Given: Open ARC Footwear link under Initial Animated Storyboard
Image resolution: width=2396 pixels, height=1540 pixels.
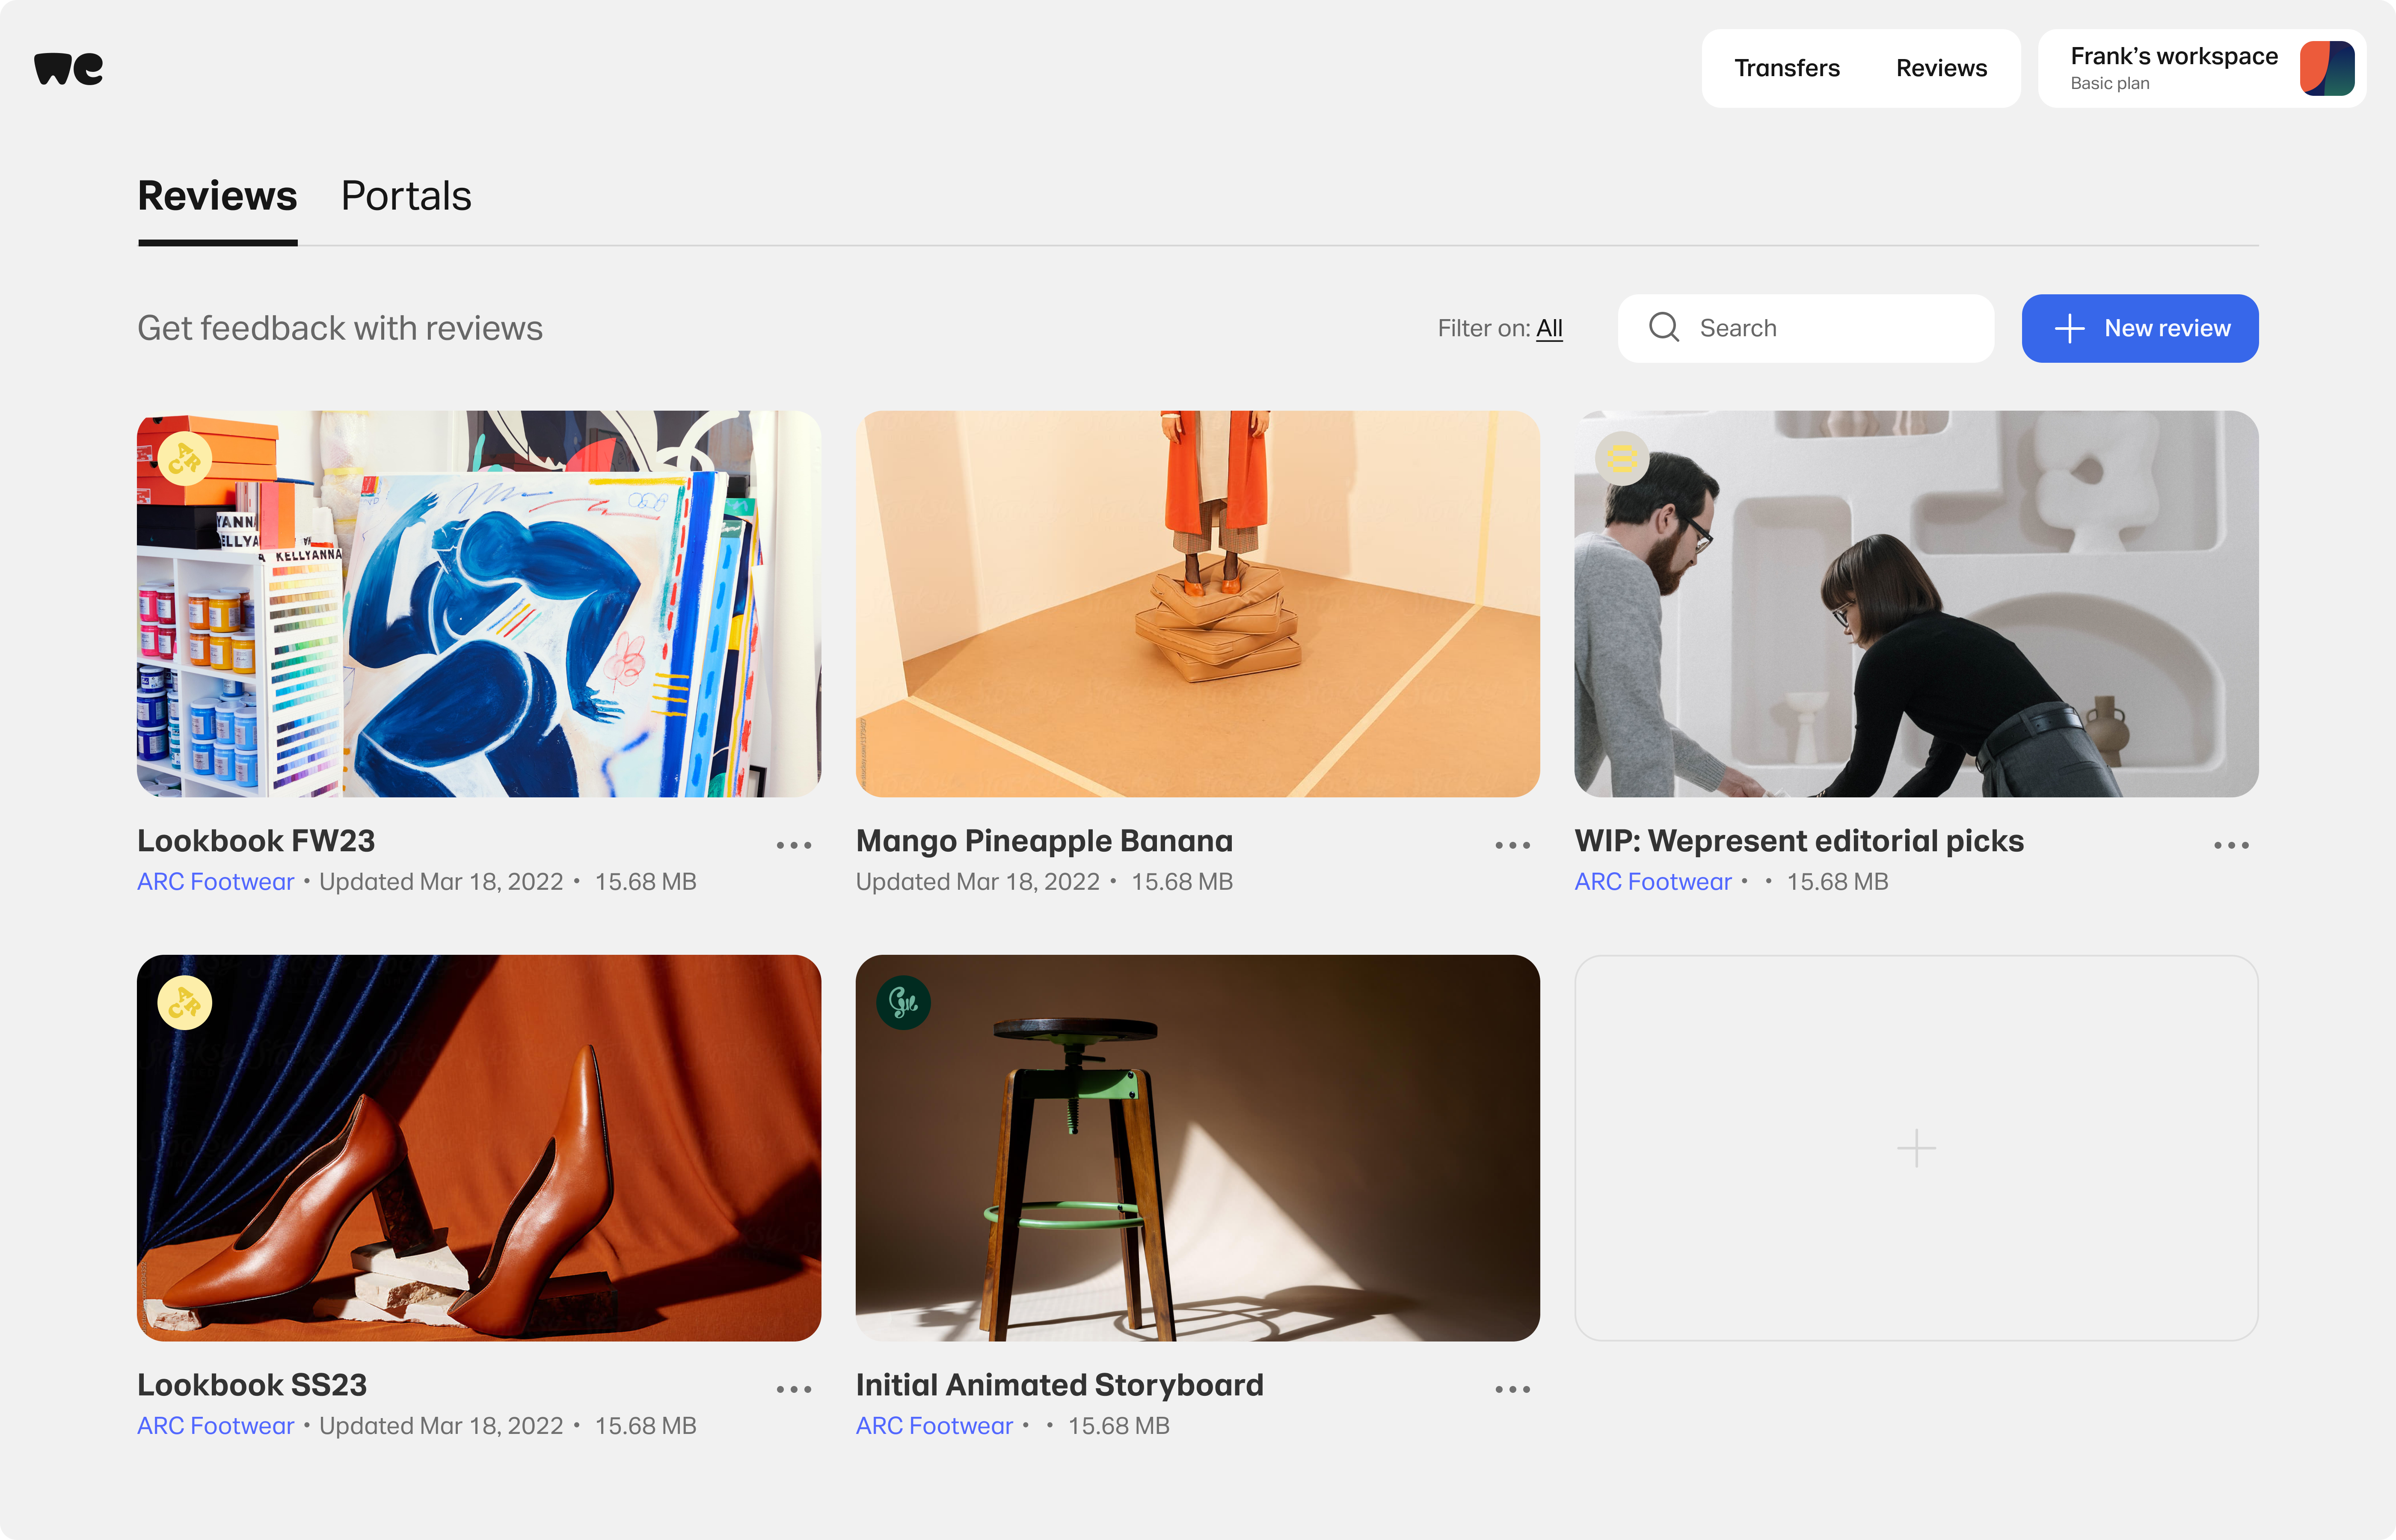Looking at the screenshot, I should [934, 1426].
